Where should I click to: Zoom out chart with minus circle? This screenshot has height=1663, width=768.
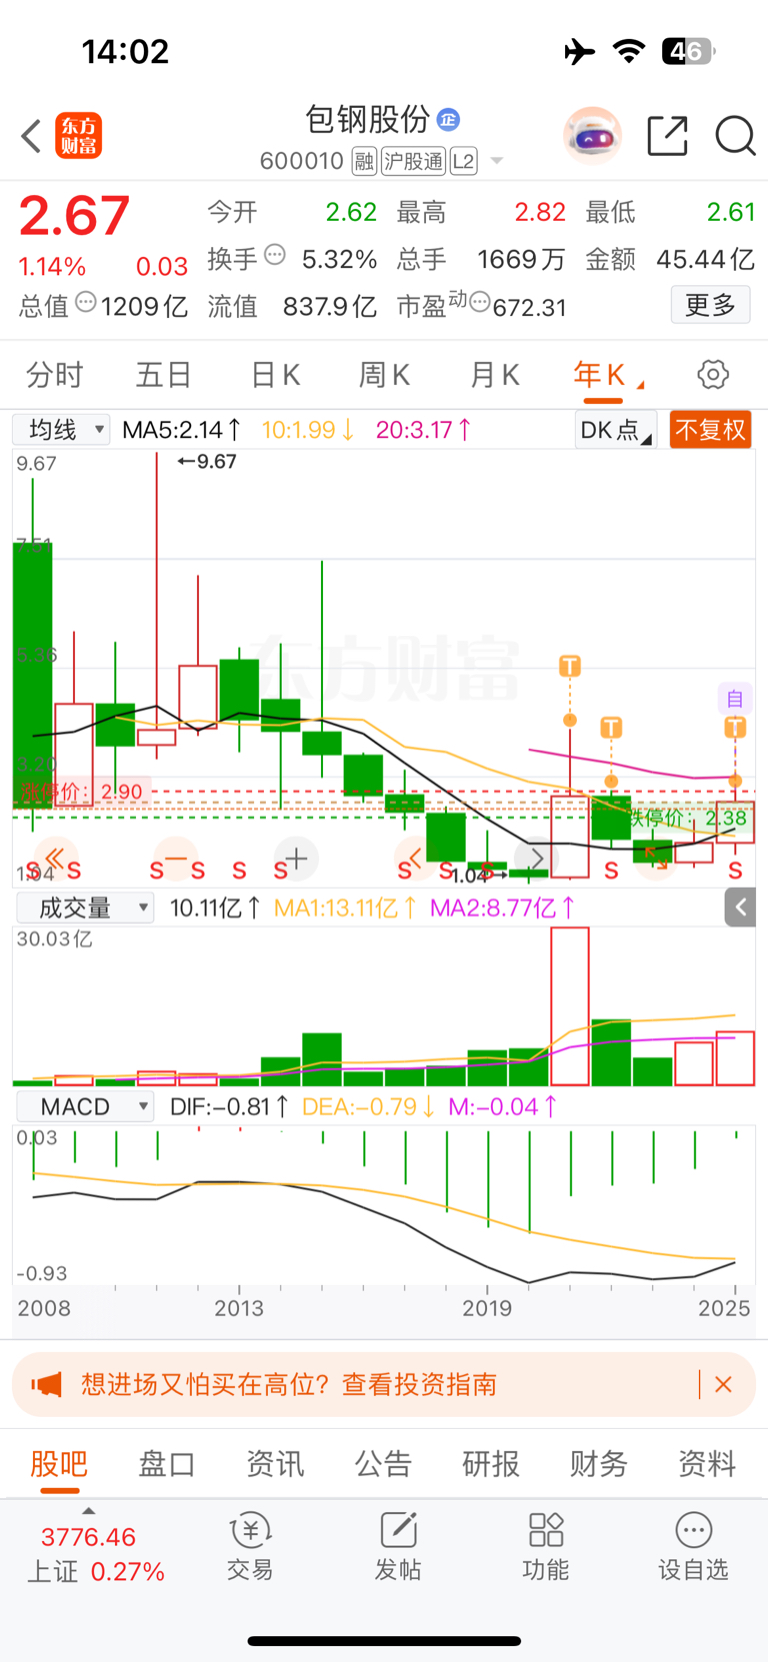[176, 858]
